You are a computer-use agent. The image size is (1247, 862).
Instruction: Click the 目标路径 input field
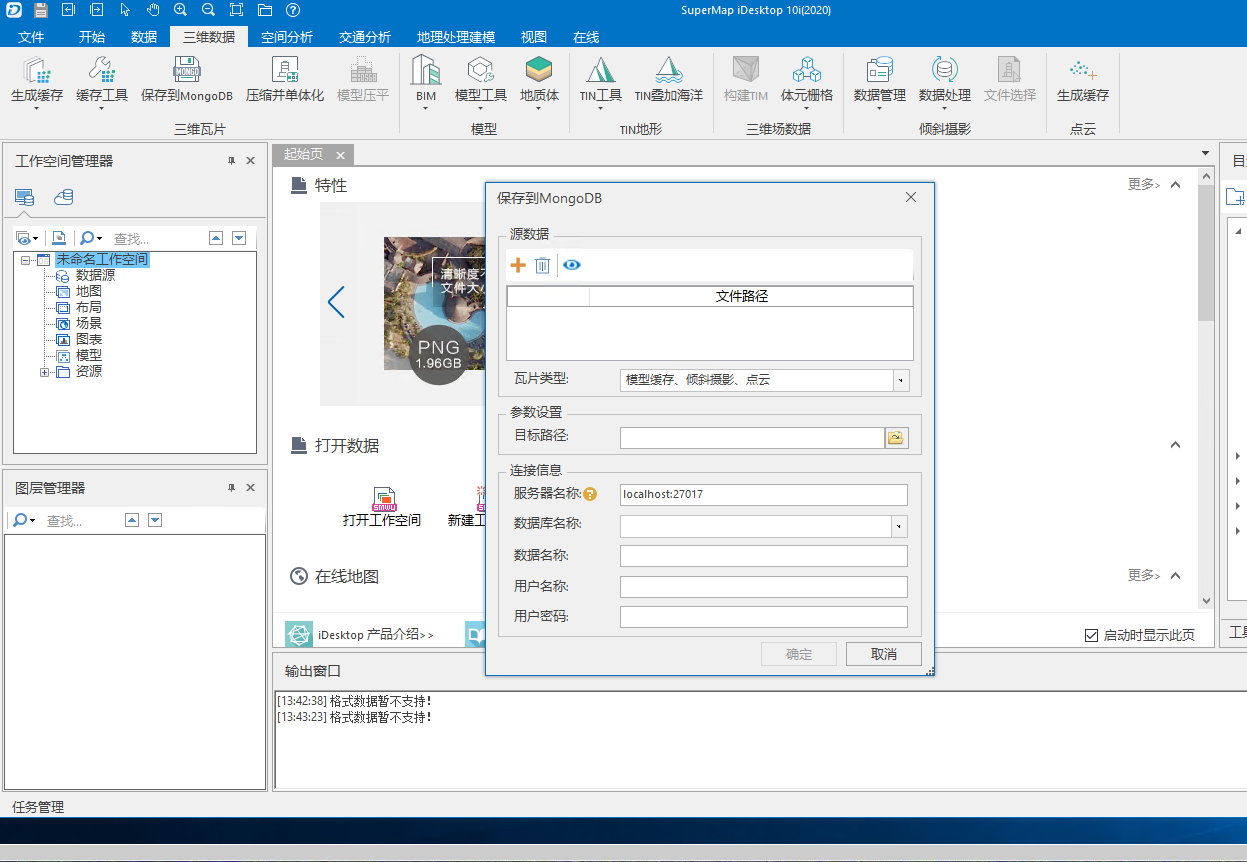pyautogui.click(x=752, y=438)
